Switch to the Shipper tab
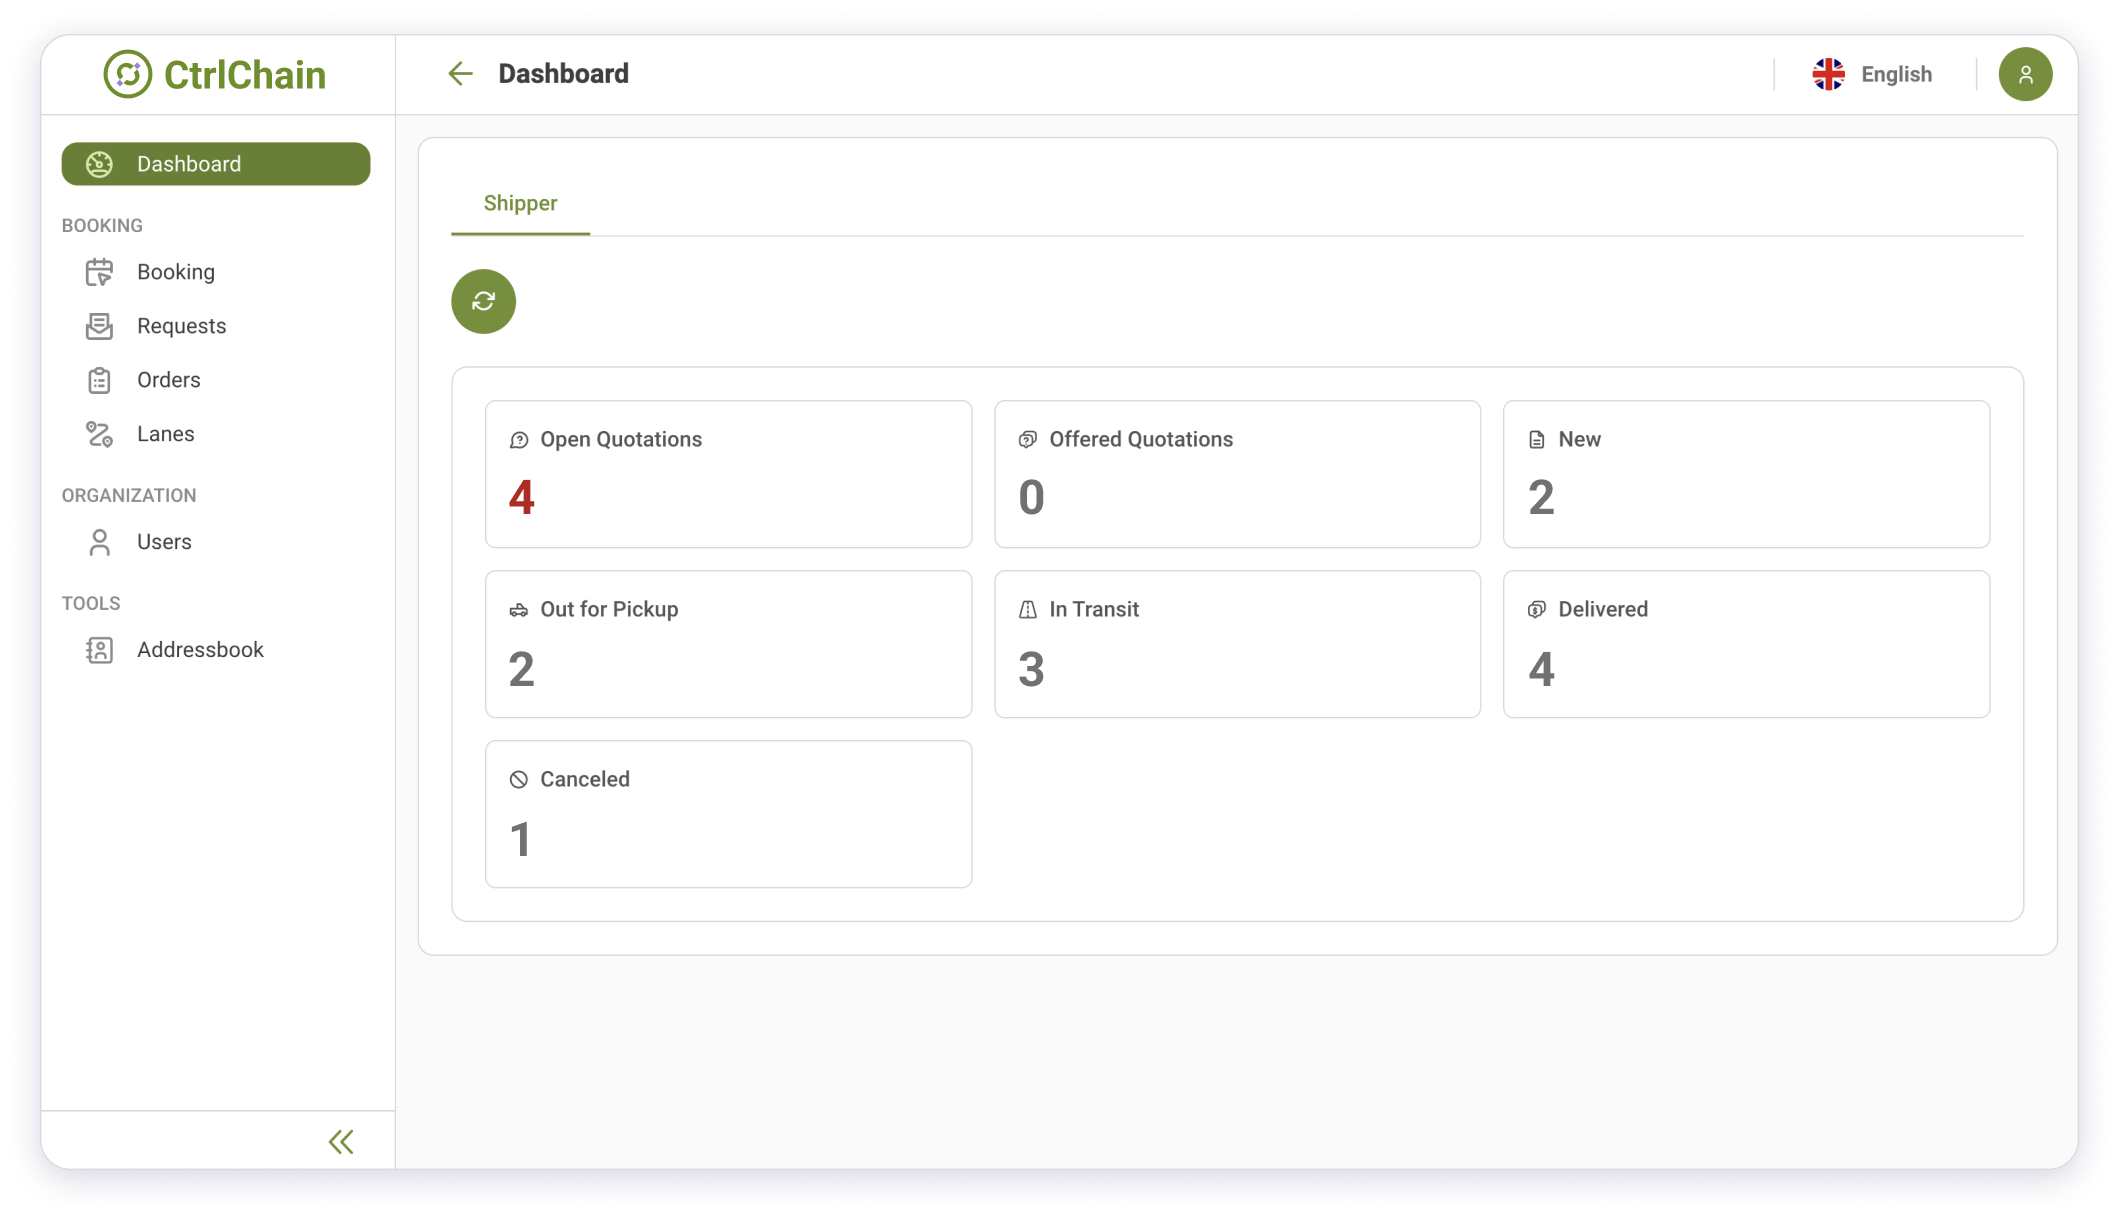The image size is (2119, 1217). point(520,203)
